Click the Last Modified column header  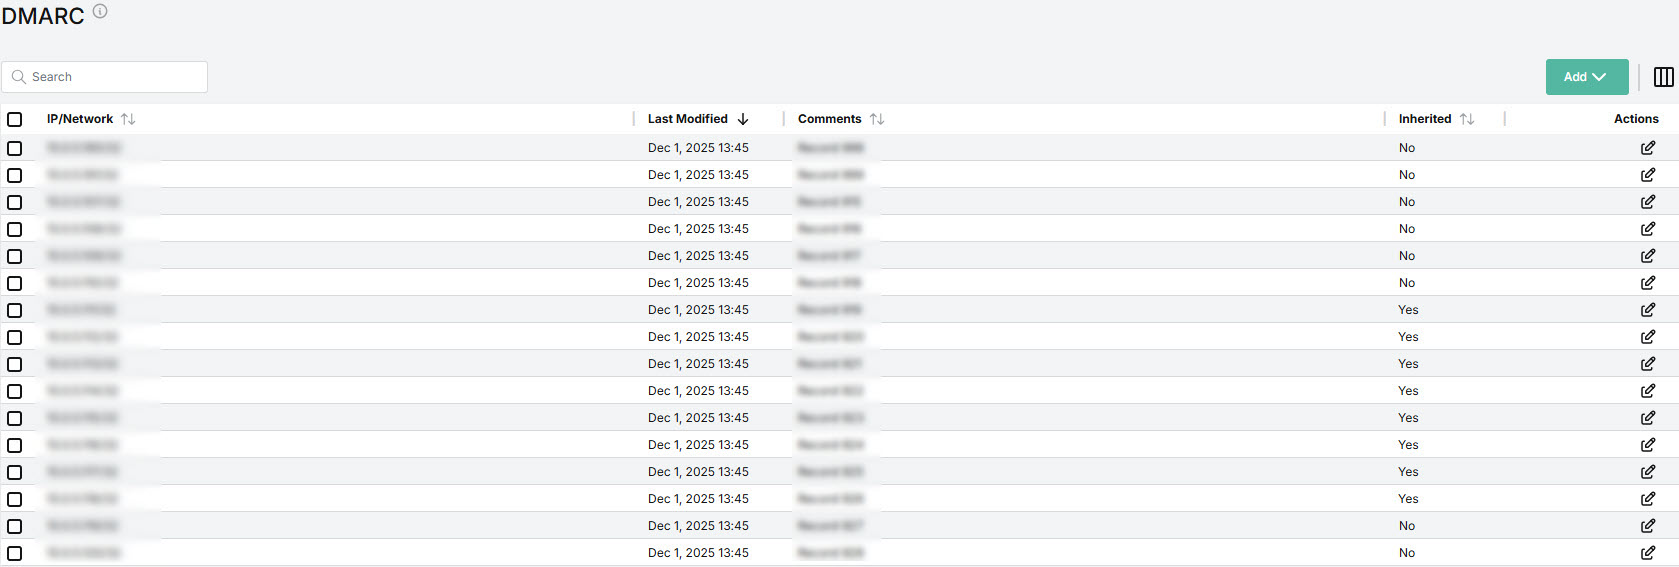688,119
